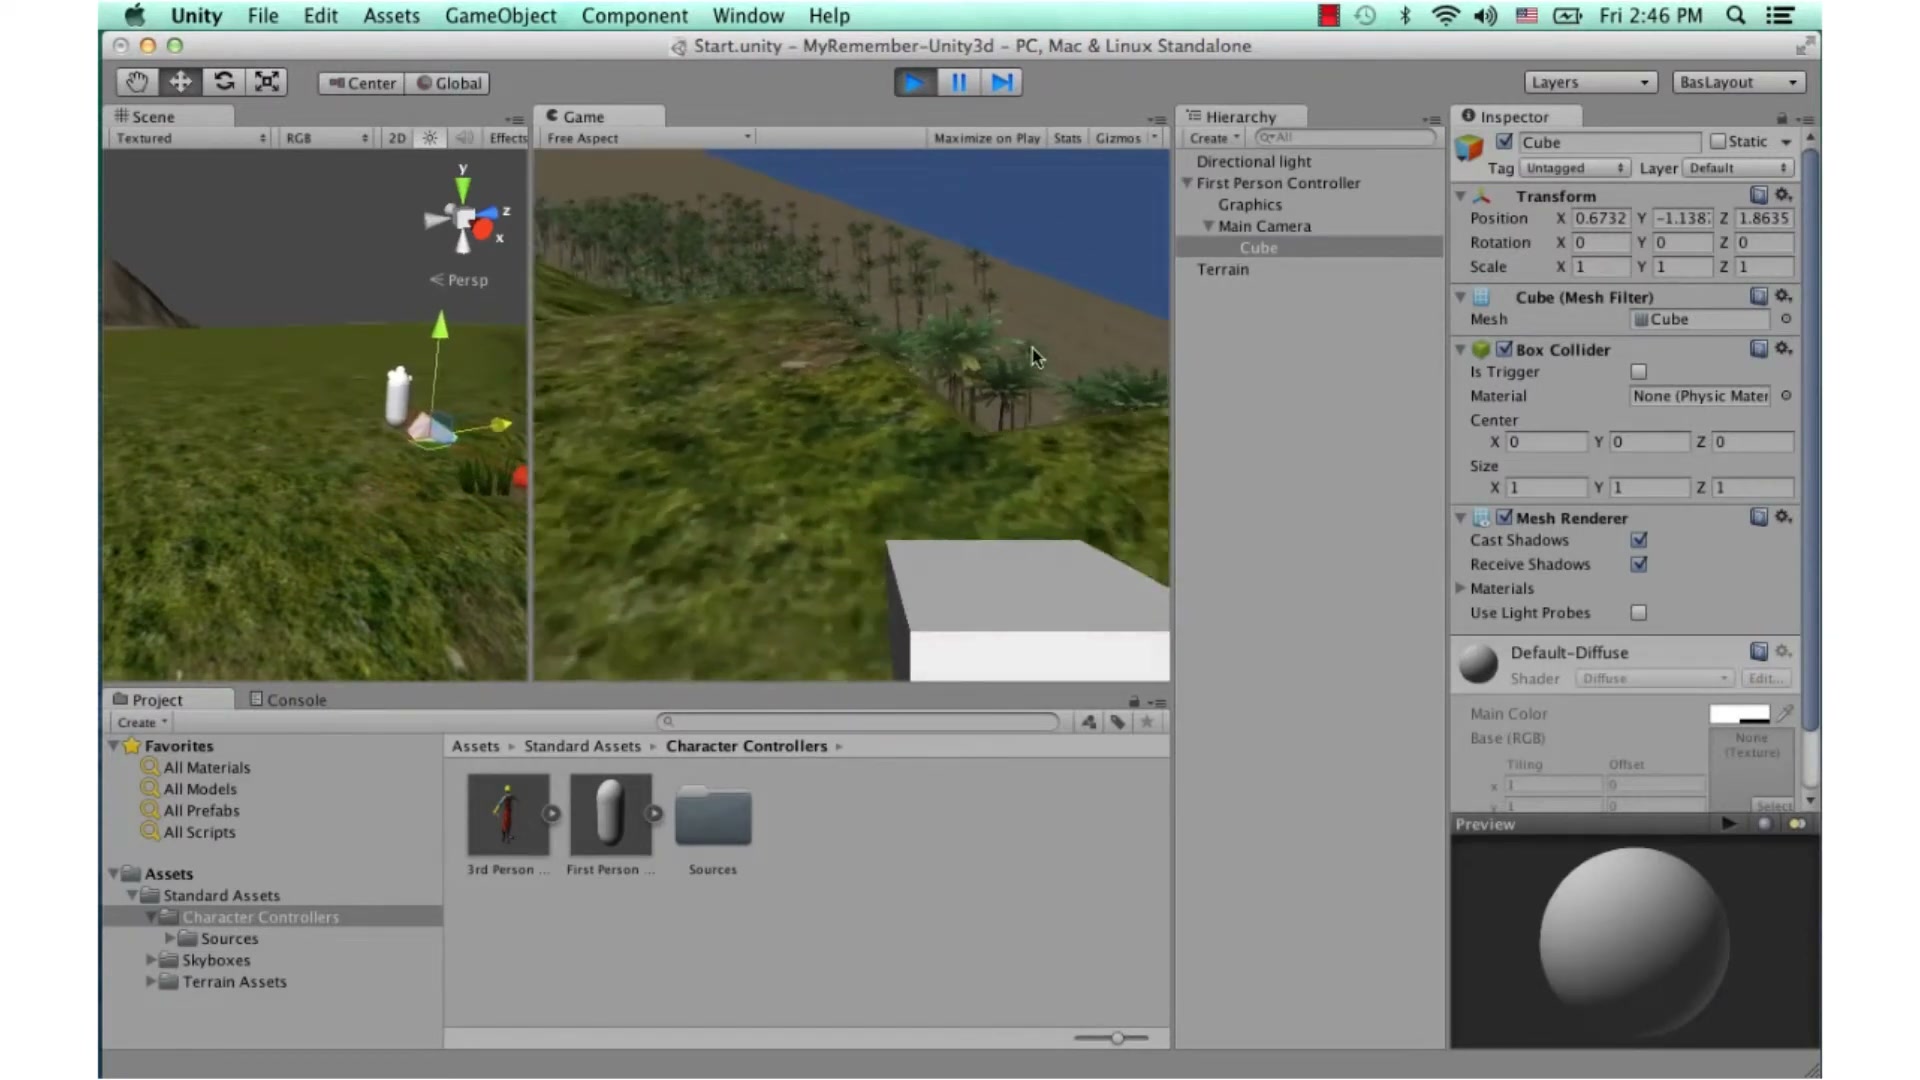Image resolution: width=1920 pixels, height=1080 pixels.
Task: Lock the Inspector panel
Action: [x=1781, y=118]
